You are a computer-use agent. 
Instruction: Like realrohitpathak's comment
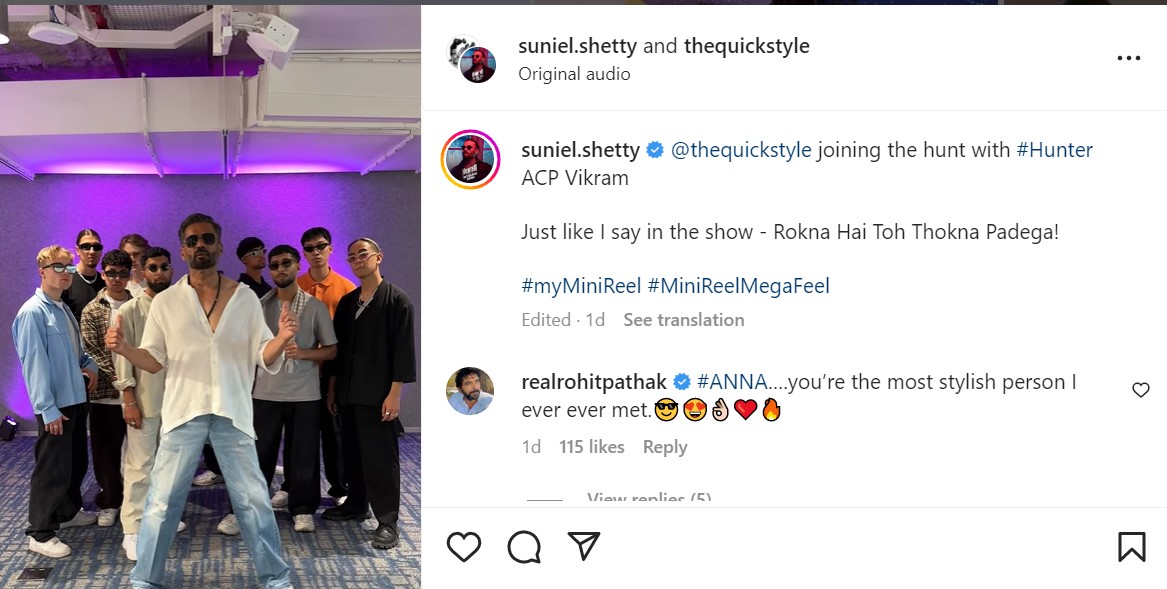click(1140, 390)
